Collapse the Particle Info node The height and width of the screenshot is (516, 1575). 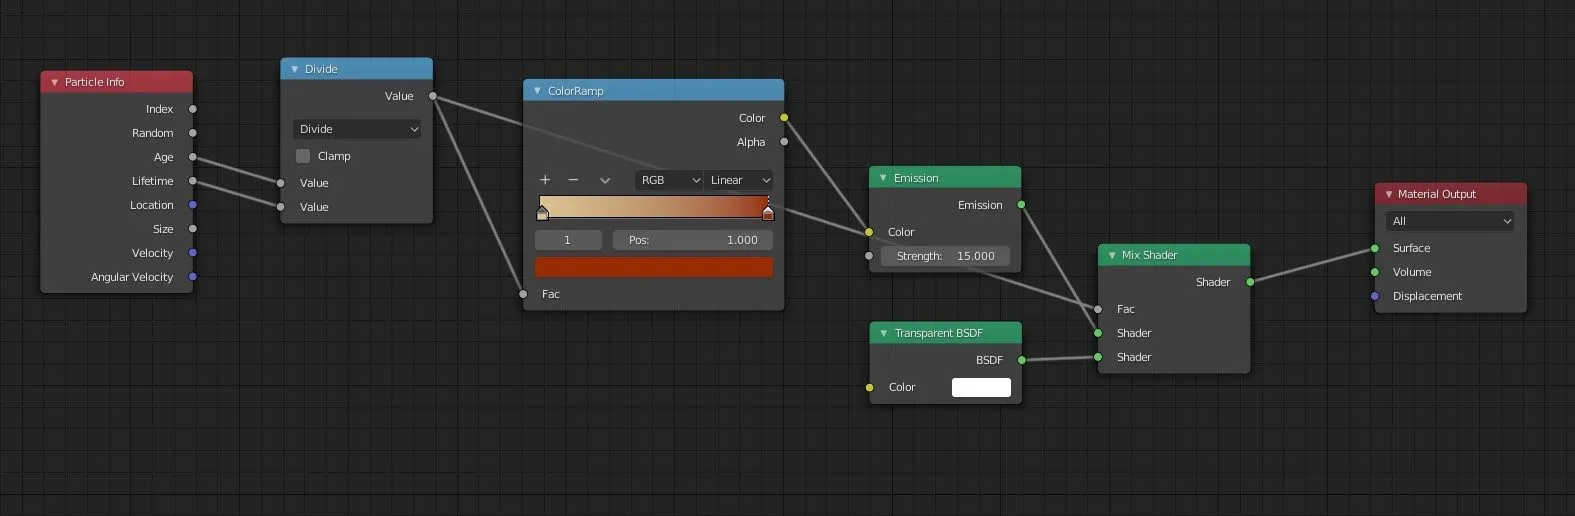[54, 82]
